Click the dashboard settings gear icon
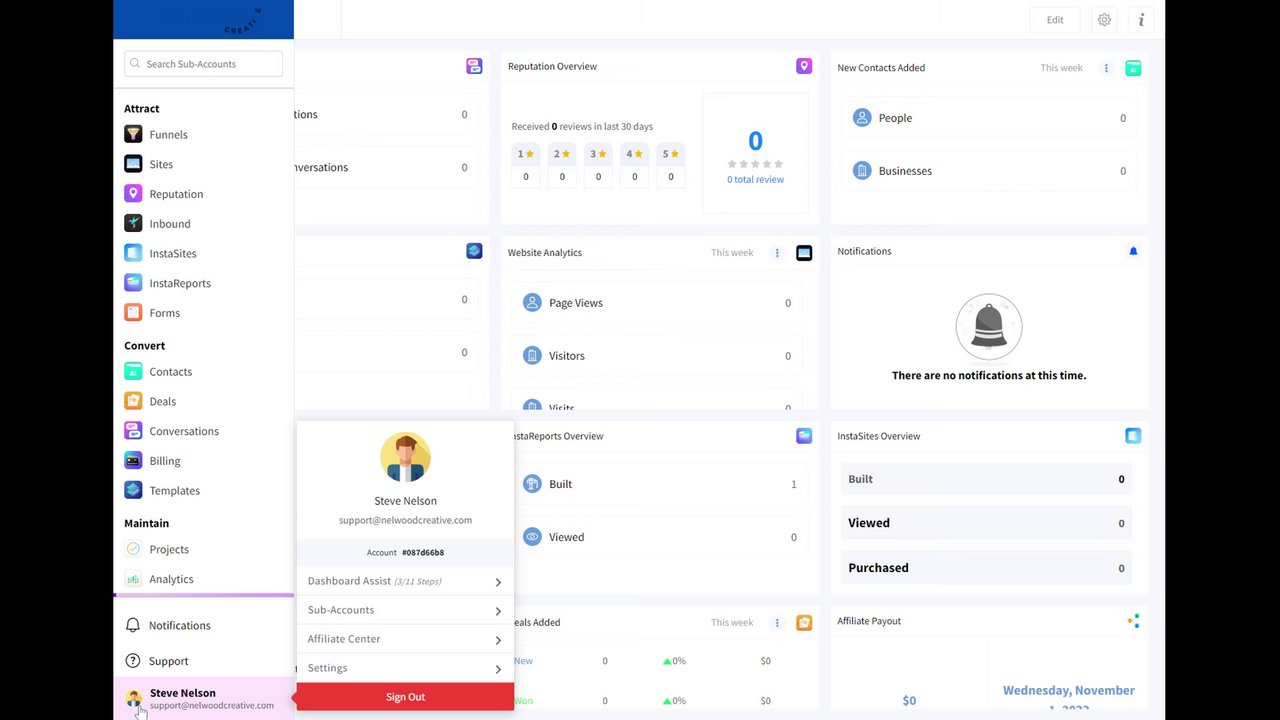Viewport: 1280px width, 720px height. 1104,19
